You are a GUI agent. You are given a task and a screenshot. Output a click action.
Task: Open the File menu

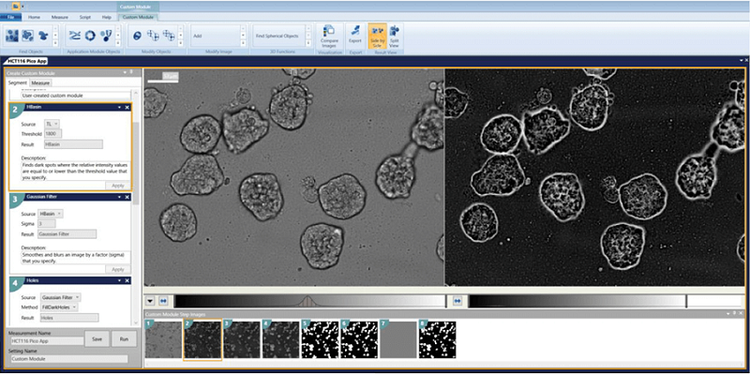11,17
